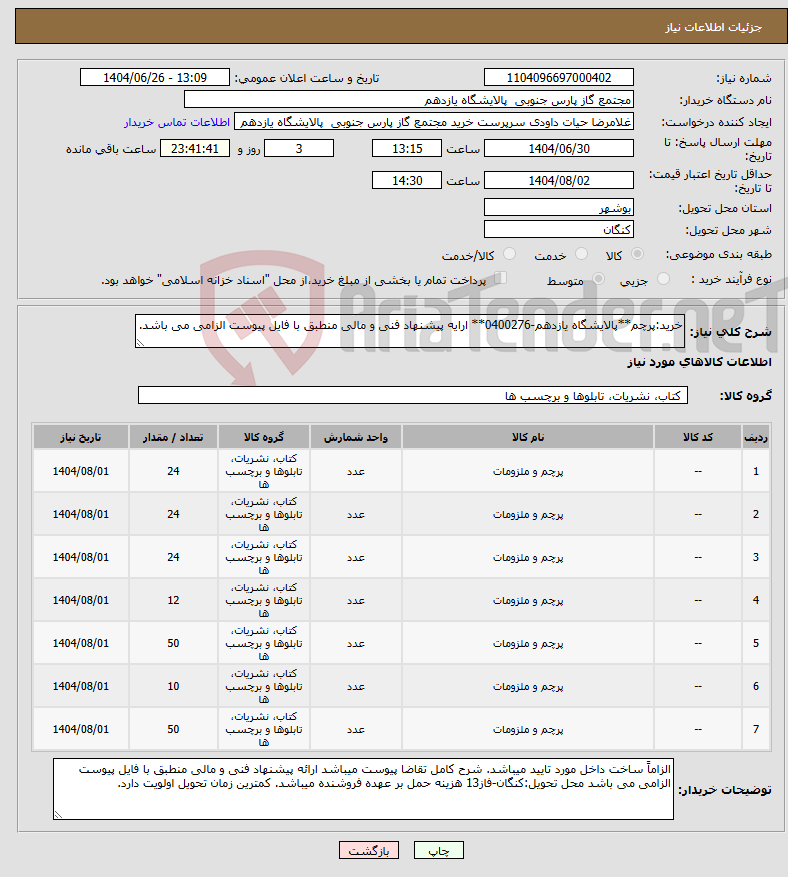Viewport: 788px width, 877px height.
Task: Click the delivery province field بوشهر
Action: click(x=559, y=208)
